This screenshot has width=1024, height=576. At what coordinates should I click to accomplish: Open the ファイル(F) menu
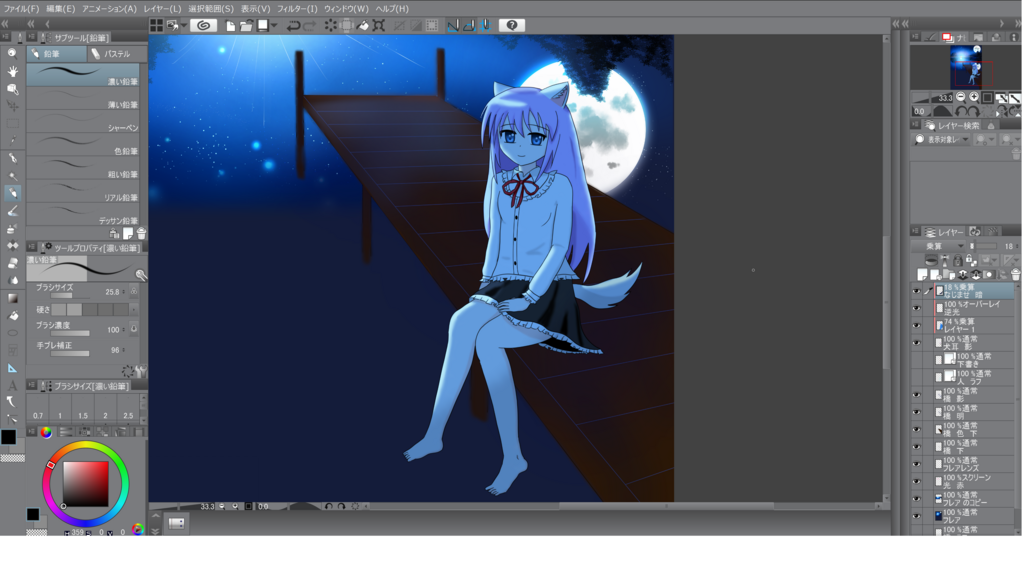22,8
